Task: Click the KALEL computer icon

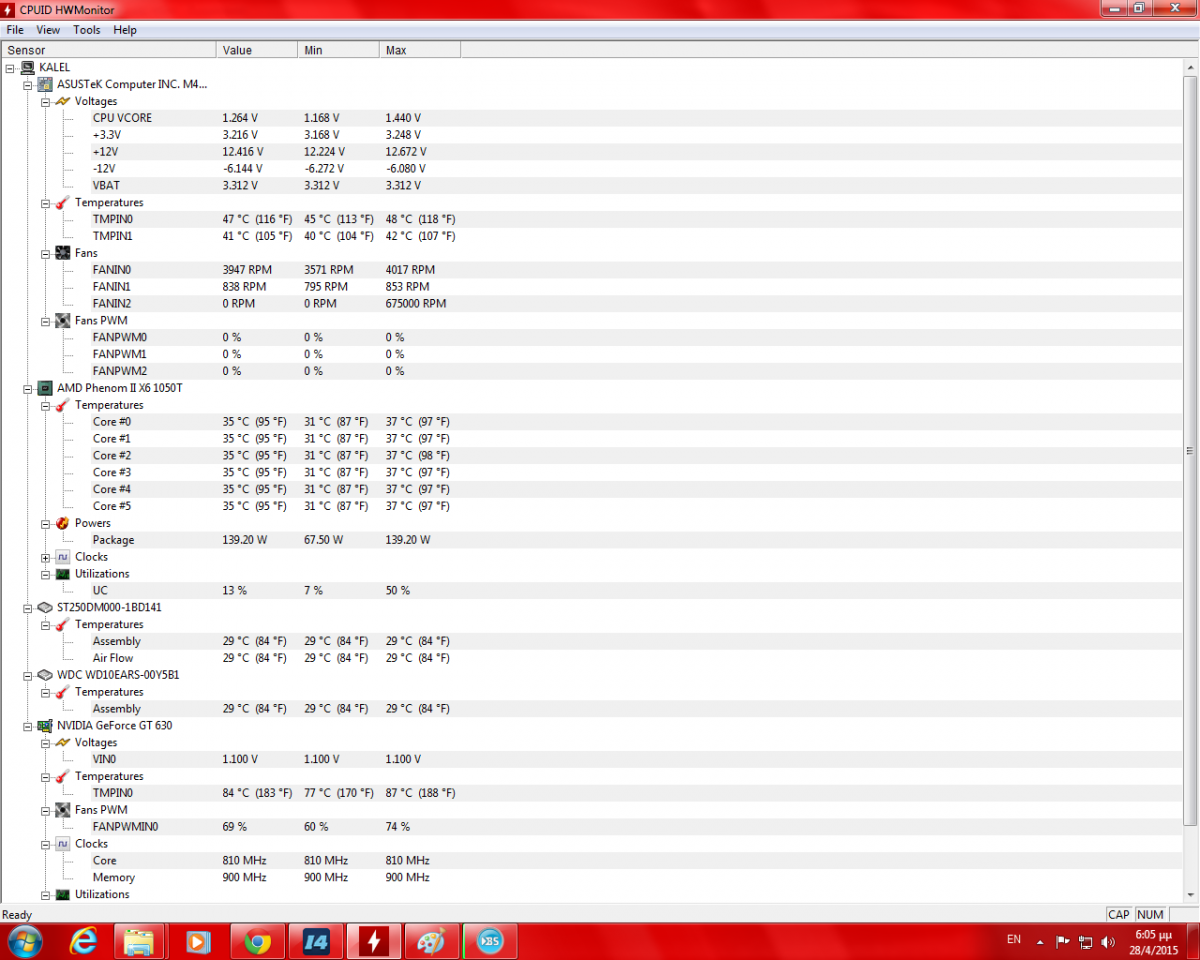Action: pyautogui.click(x=27, y=67)
